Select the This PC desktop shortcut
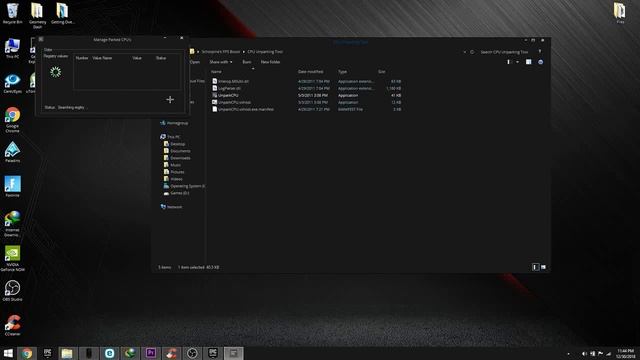 pos(12,49)
